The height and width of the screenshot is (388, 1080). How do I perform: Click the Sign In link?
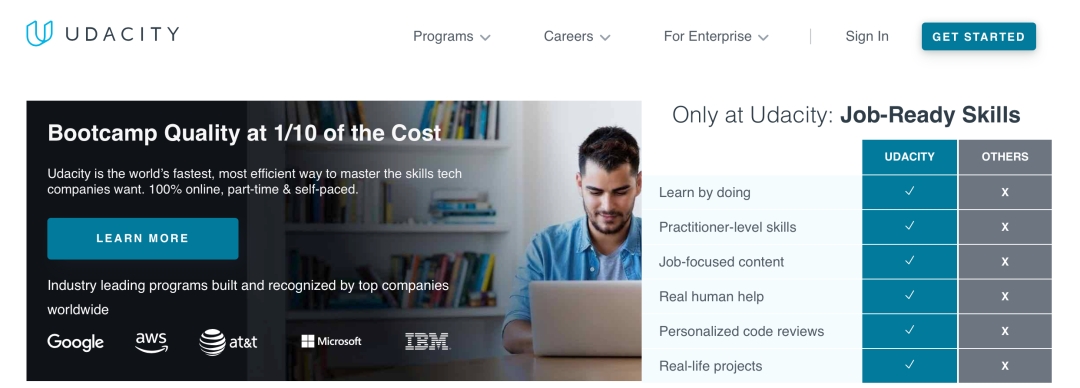click(x=867, y=37)
